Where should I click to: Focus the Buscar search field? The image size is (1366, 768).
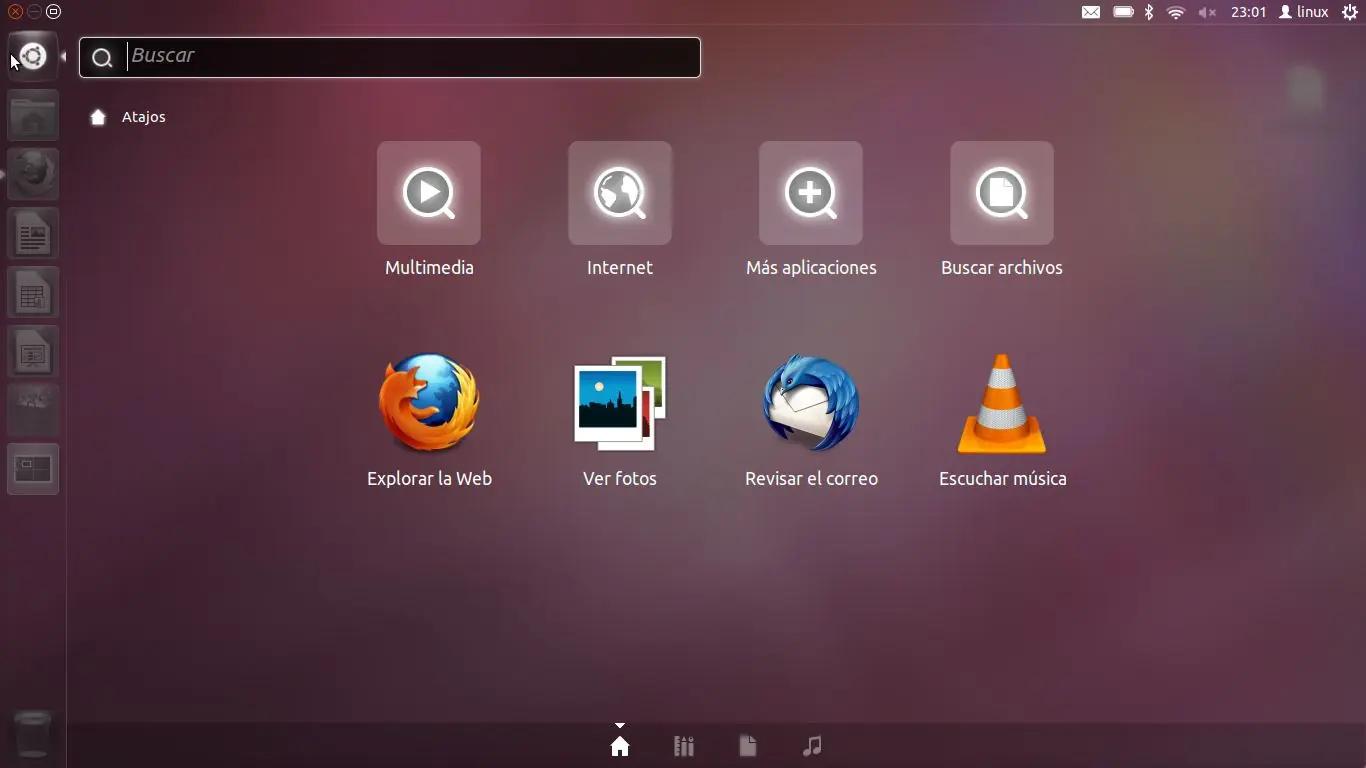pyautogui.click(x=390, y=57)
